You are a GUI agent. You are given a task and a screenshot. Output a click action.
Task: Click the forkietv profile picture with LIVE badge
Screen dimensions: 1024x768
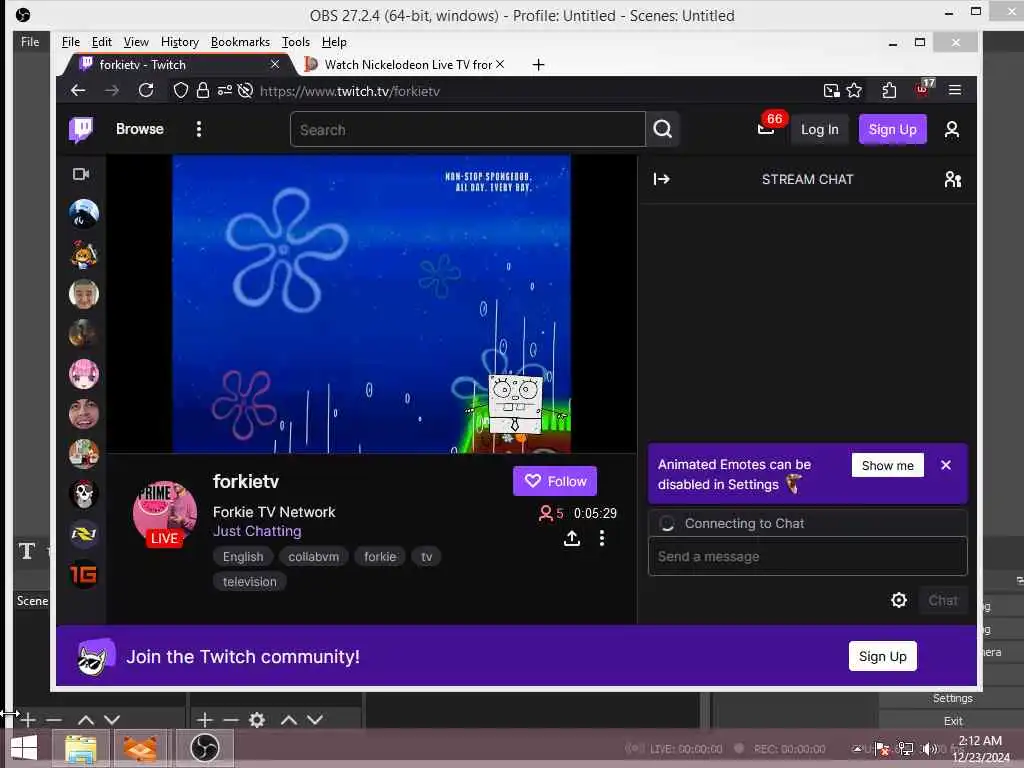(x=165, y=514)
